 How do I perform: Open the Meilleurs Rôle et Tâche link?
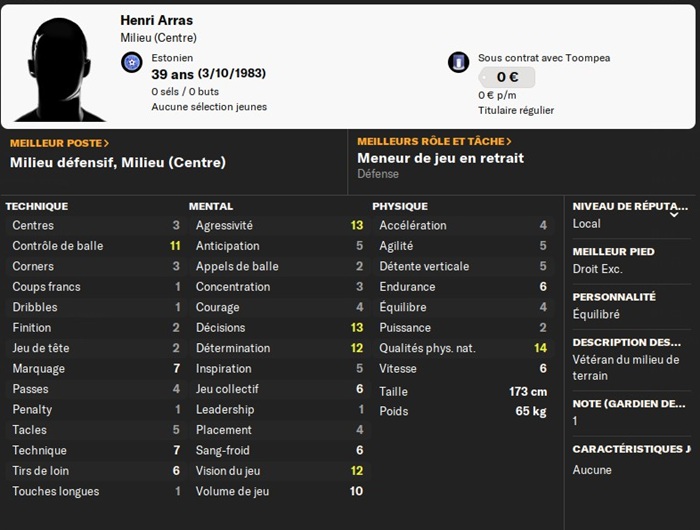point(434,142)
